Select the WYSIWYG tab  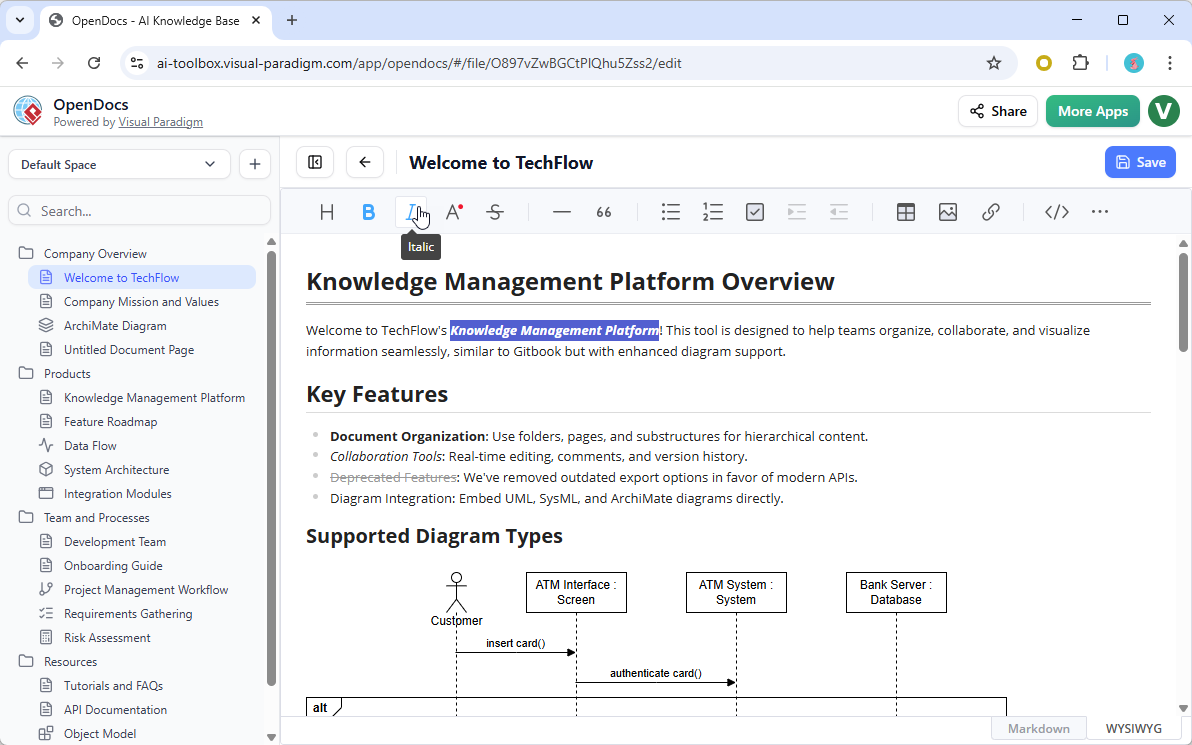[1133, 728]
